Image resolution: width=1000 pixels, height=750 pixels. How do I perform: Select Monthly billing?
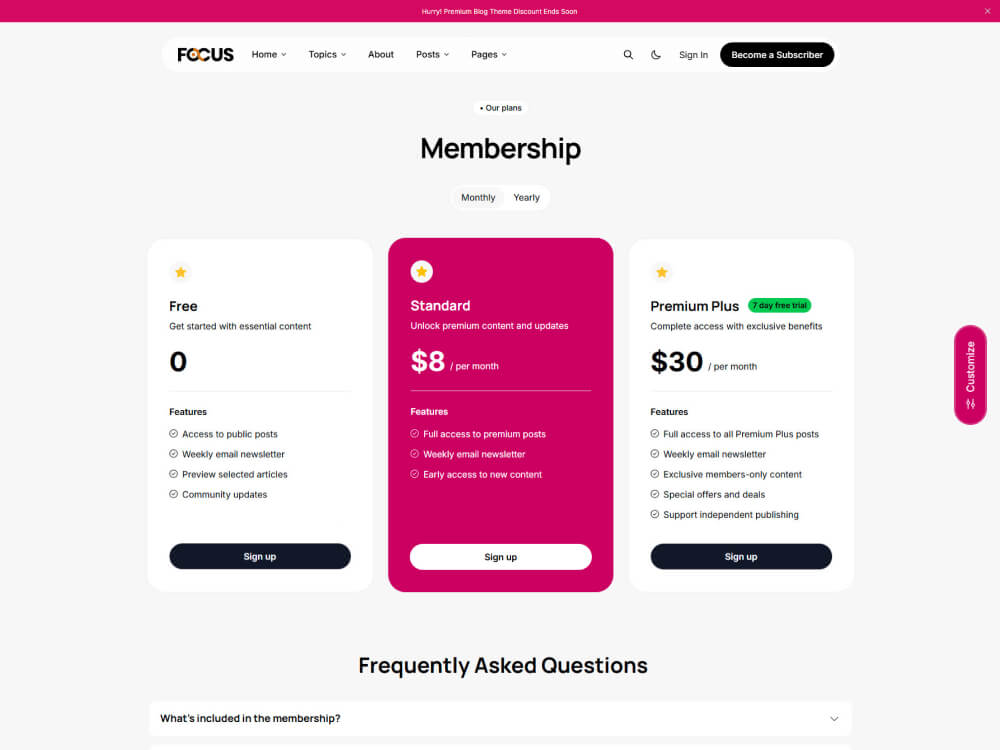(478, 197)
